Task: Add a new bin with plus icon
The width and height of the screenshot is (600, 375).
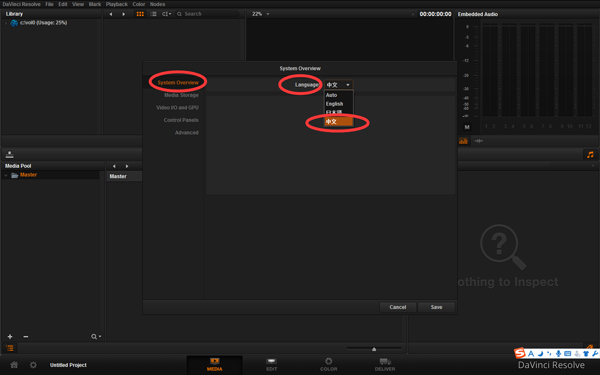Action: (10, 337)
